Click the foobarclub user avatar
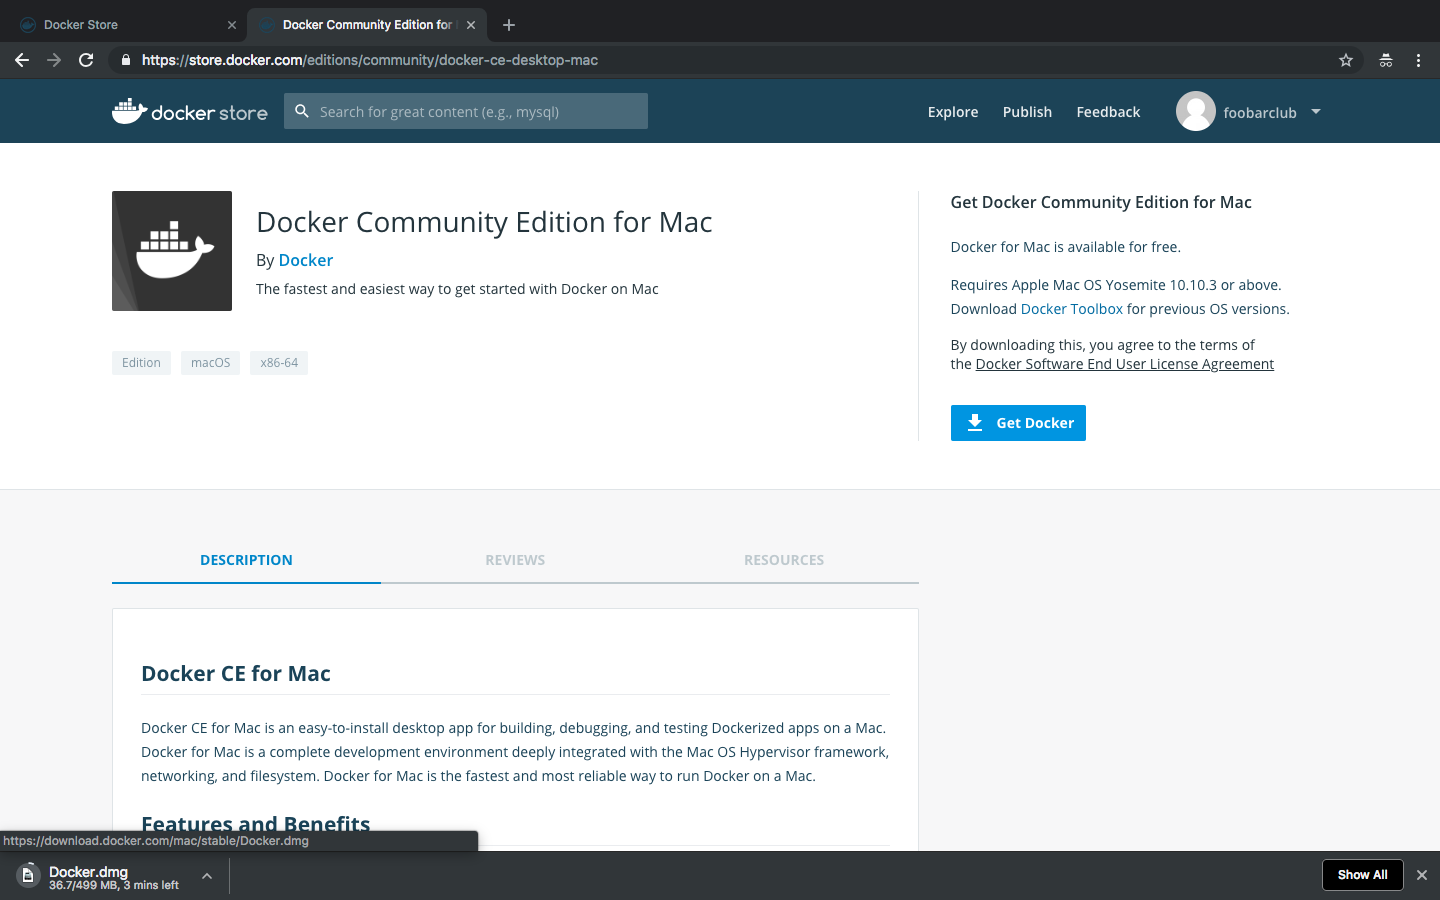Viewport: 1440px width, 900px height. tap(1196, 111)
